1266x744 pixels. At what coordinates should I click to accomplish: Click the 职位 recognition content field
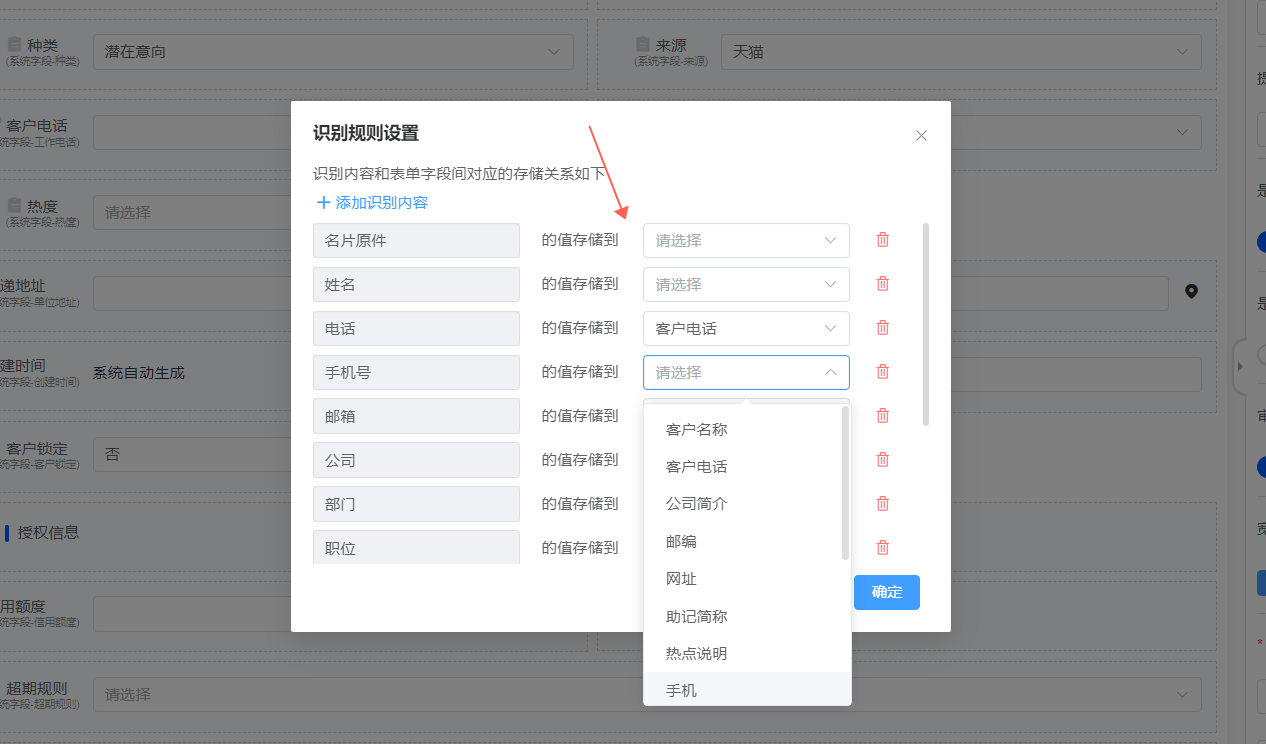click(x=416, y=547)
